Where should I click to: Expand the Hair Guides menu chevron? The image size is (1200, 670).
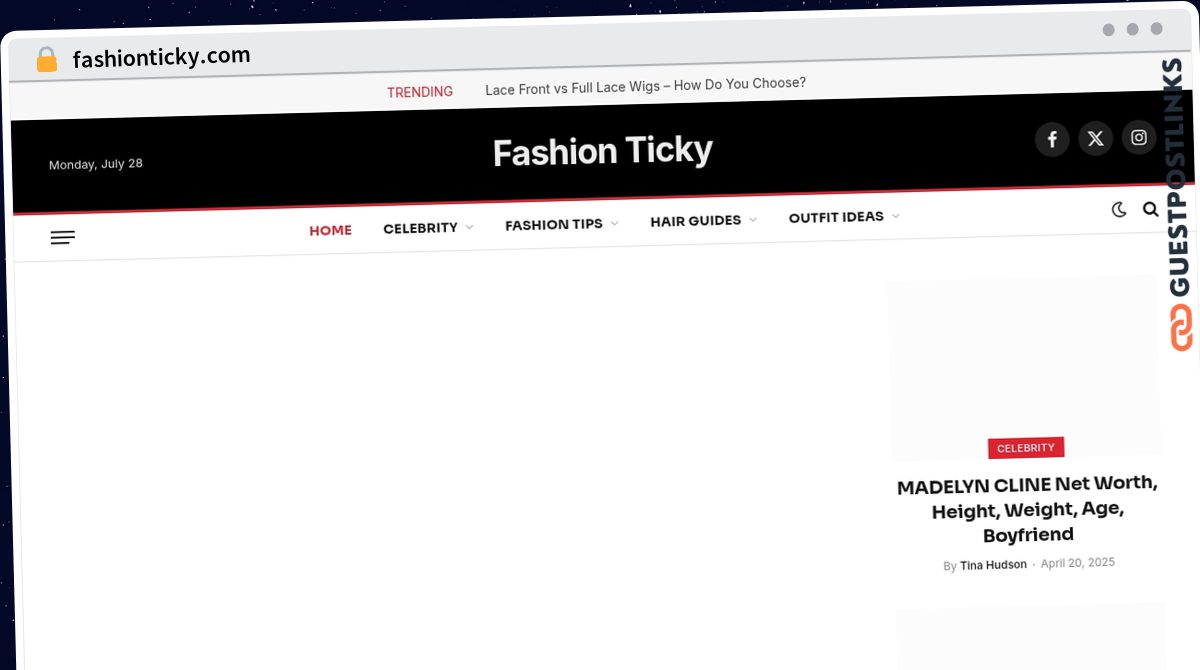pyautogui.click(x=752, y=219)
